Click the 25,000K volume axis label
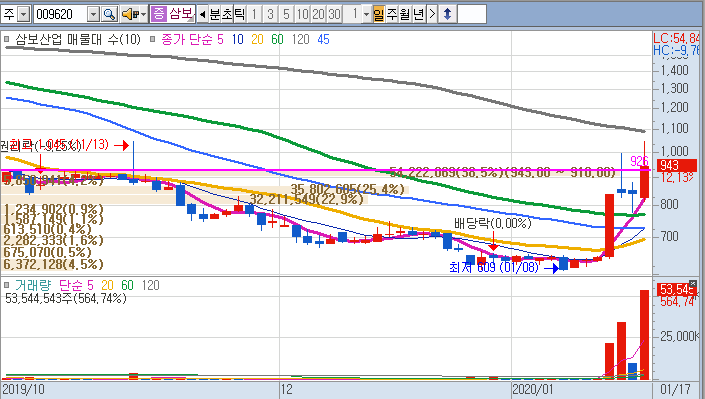705x399 pixels. (679, 336)
